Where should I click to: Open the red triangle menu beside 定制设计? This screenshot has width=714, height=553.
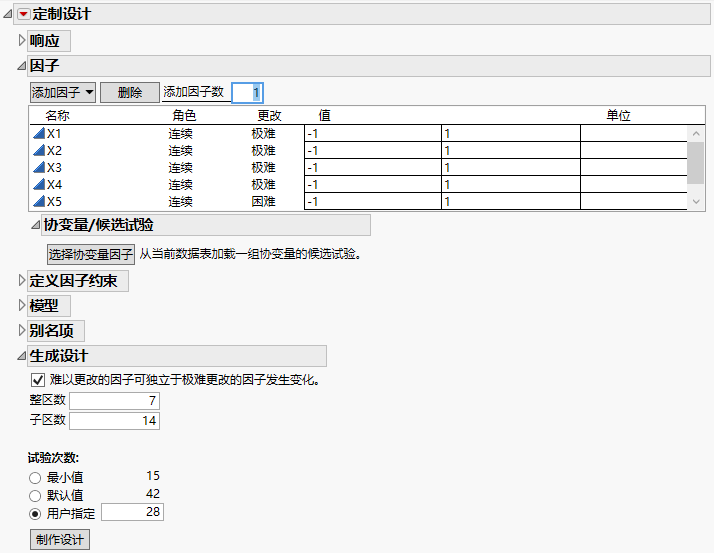[x=24, y=14]
